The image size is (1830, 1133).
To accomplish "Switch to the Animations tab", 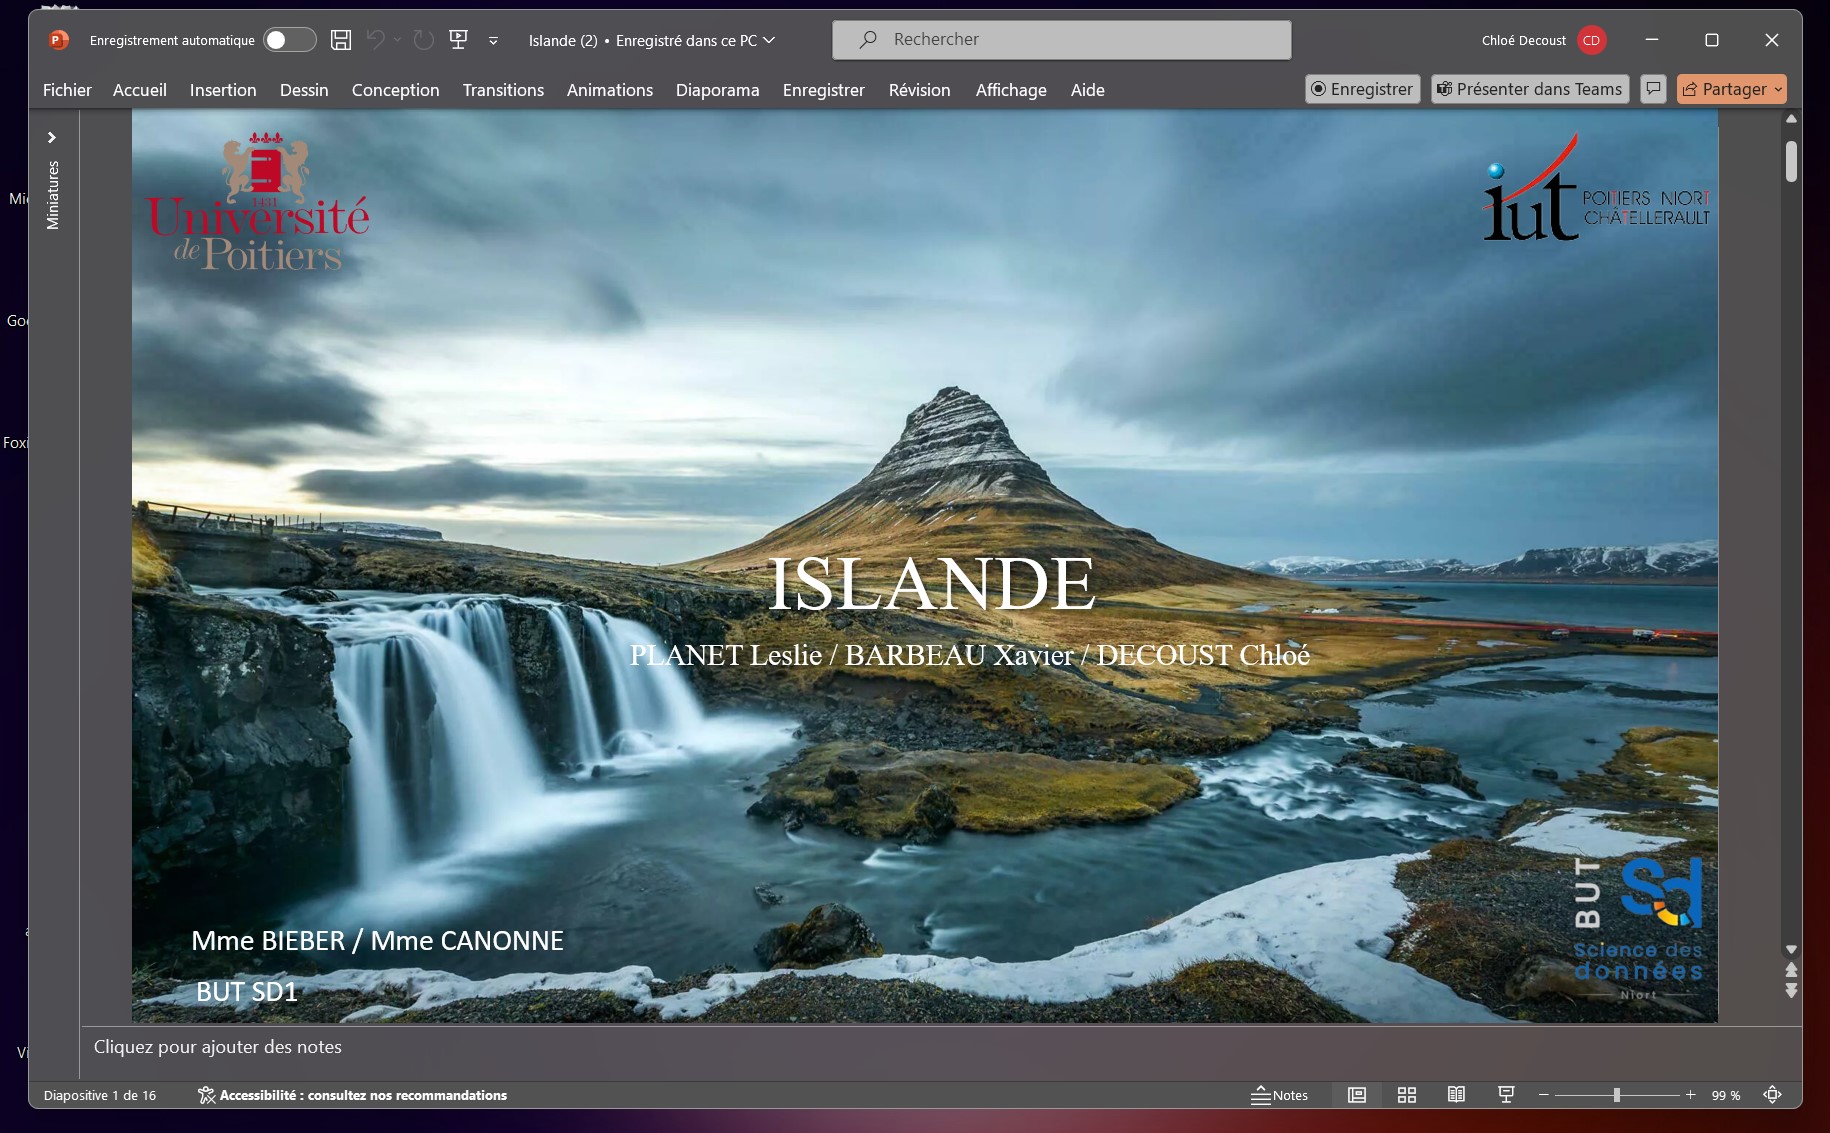I will pyautogui.click(x=609, y=90).
